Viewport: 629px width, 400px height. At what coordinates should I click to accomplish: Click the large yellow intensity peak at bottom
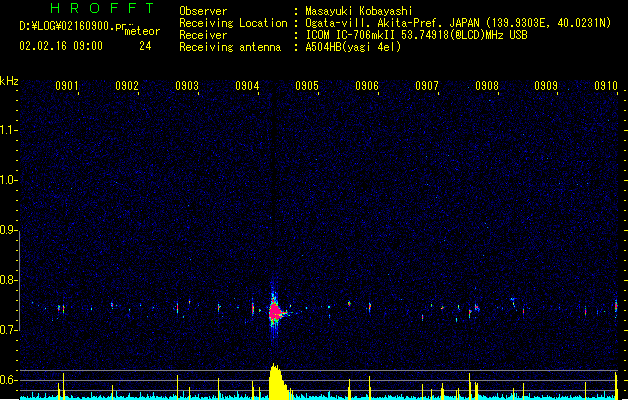coord(278,382)
